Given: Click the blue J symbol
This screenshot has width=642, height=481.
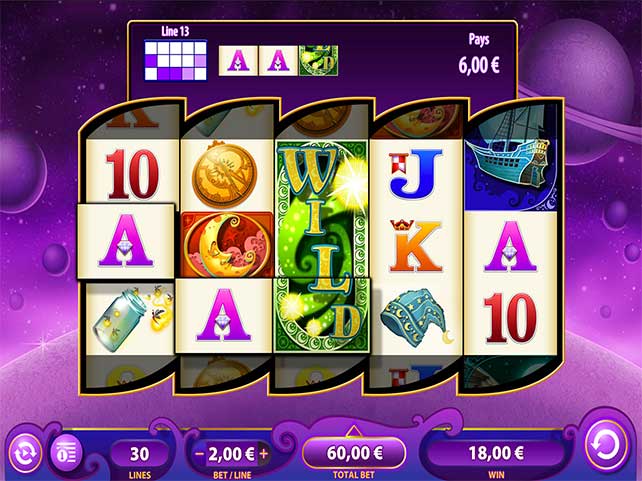Looking at the screenshot, I should (415, 174).
